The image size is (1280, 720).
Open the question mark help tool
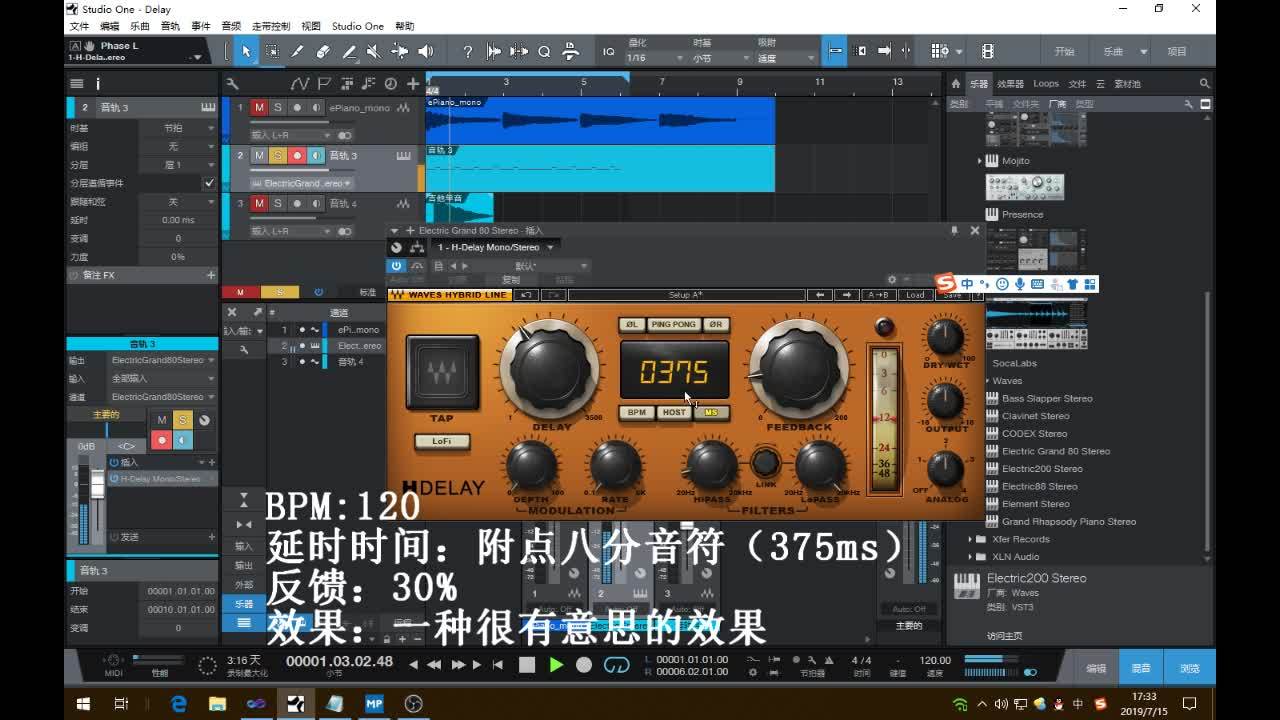tap(467, 51)
